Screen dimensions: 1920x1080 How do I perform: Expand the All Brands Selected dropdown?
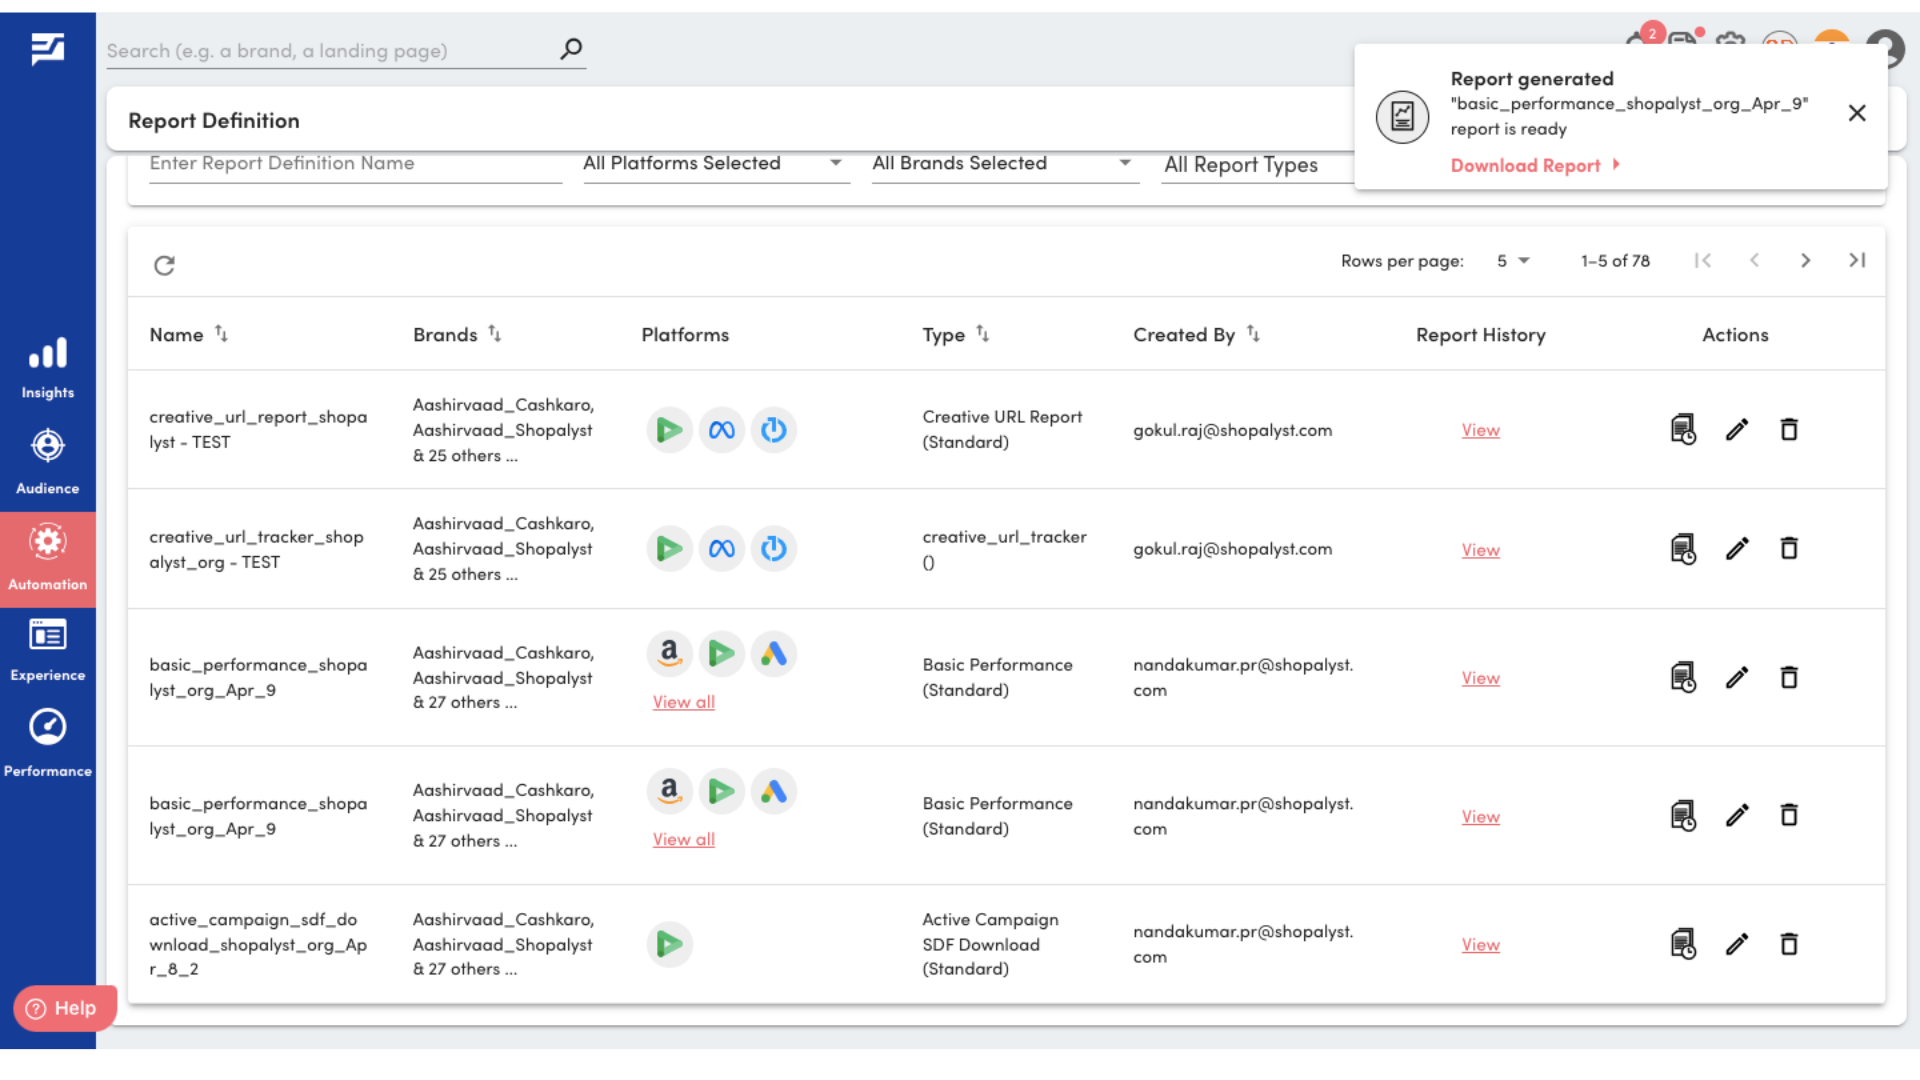pos(1004,164)
